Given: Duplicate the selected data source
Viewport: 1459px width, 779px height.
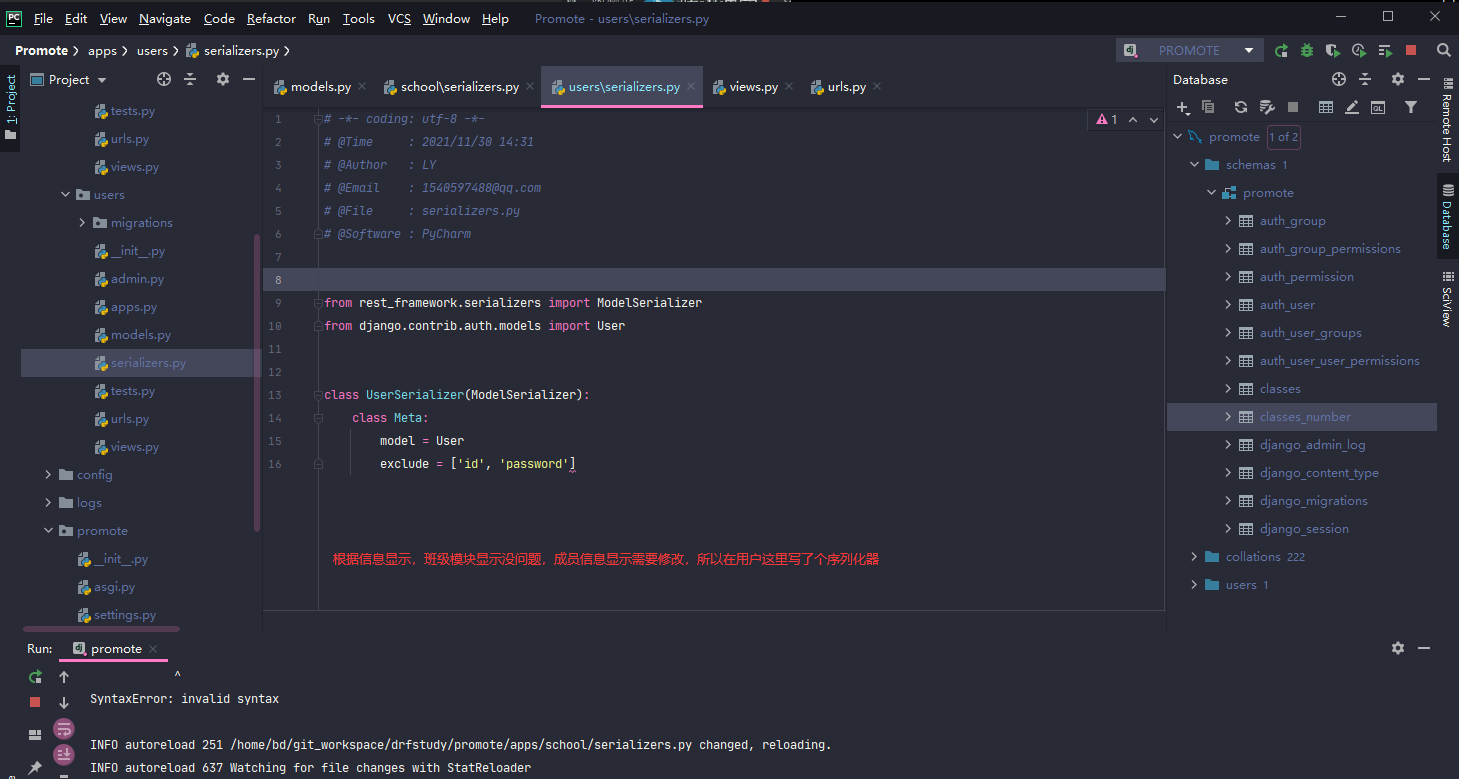Looking at the screenshot, I should (x=1208, y=107).
